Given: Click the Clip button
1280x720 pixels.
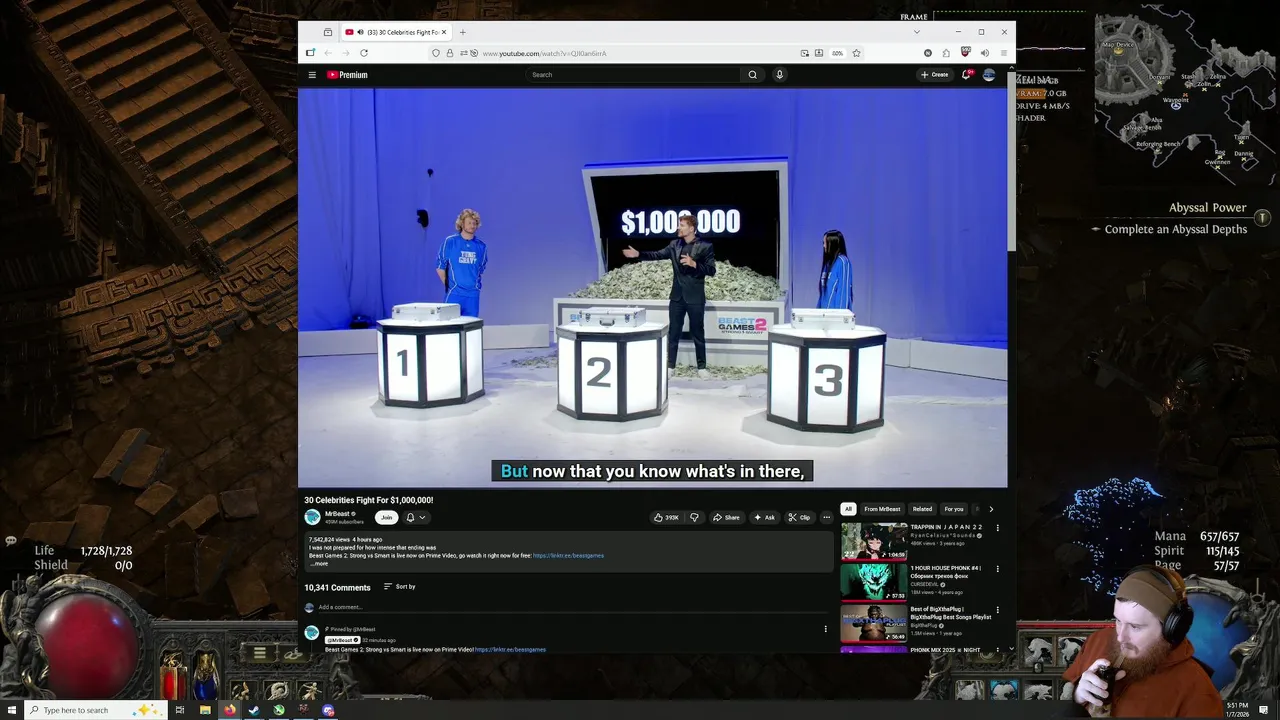Looking at the screenshot, I should point(799,517).
